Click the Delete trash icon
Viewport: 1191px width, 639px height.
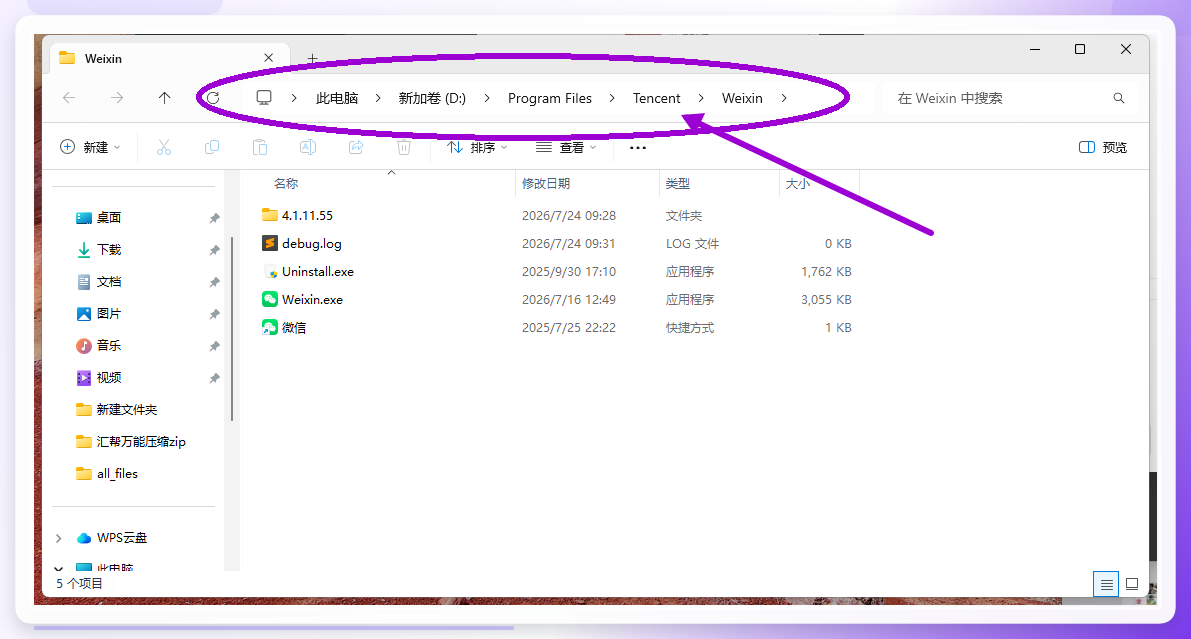point(404,147)
